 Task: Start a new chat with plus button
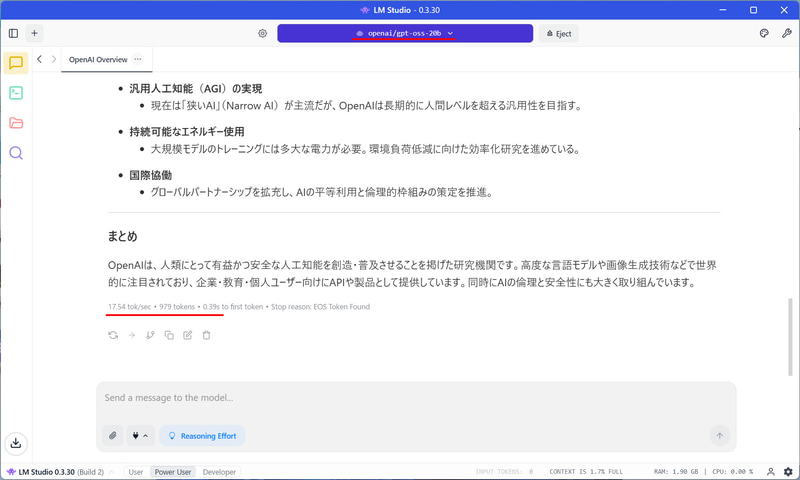click(34, 33)
